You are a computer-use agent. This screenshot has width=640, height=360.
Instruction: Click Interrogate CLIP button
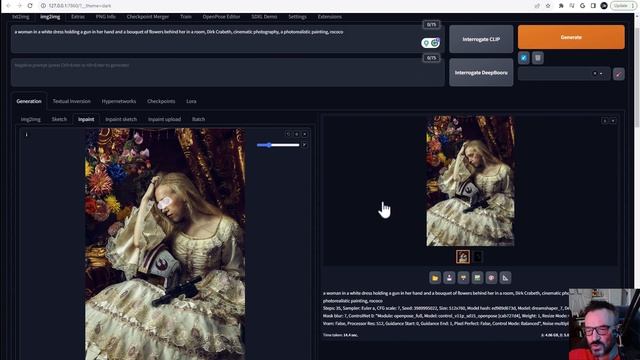click(x=481, y=39)
